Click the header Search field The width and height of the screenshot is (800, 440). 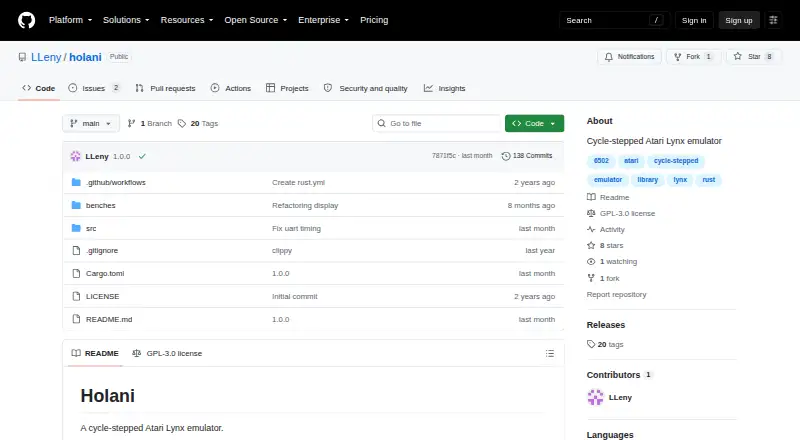coord(614,20)
